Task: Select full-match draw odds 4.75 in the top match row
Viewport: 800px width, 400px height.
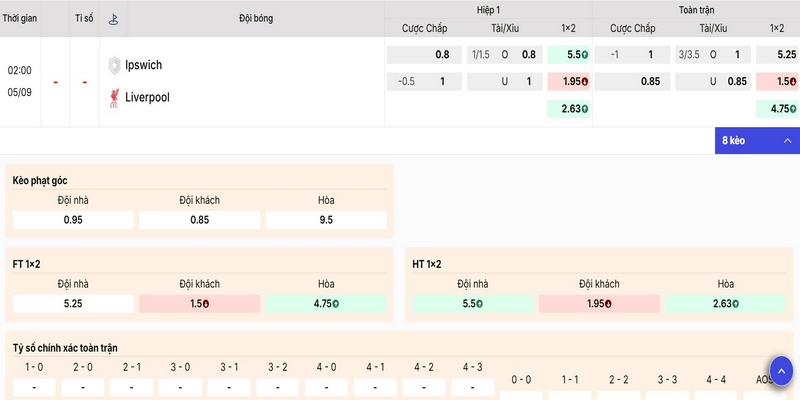Action: 778,109
